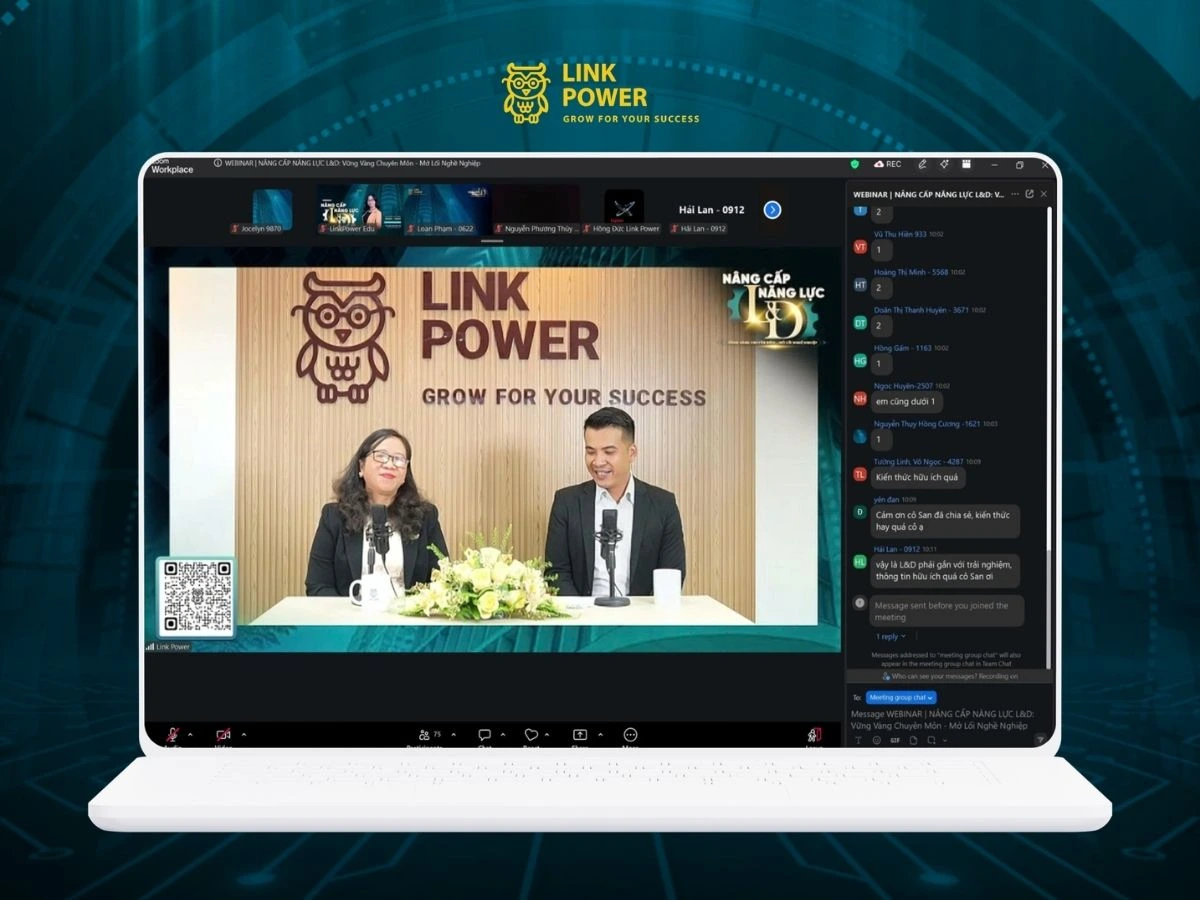The image size is (1200, 900).
Task: Select the Nguyễn Phương Thùy thumbnail
Action: [536, 211]
